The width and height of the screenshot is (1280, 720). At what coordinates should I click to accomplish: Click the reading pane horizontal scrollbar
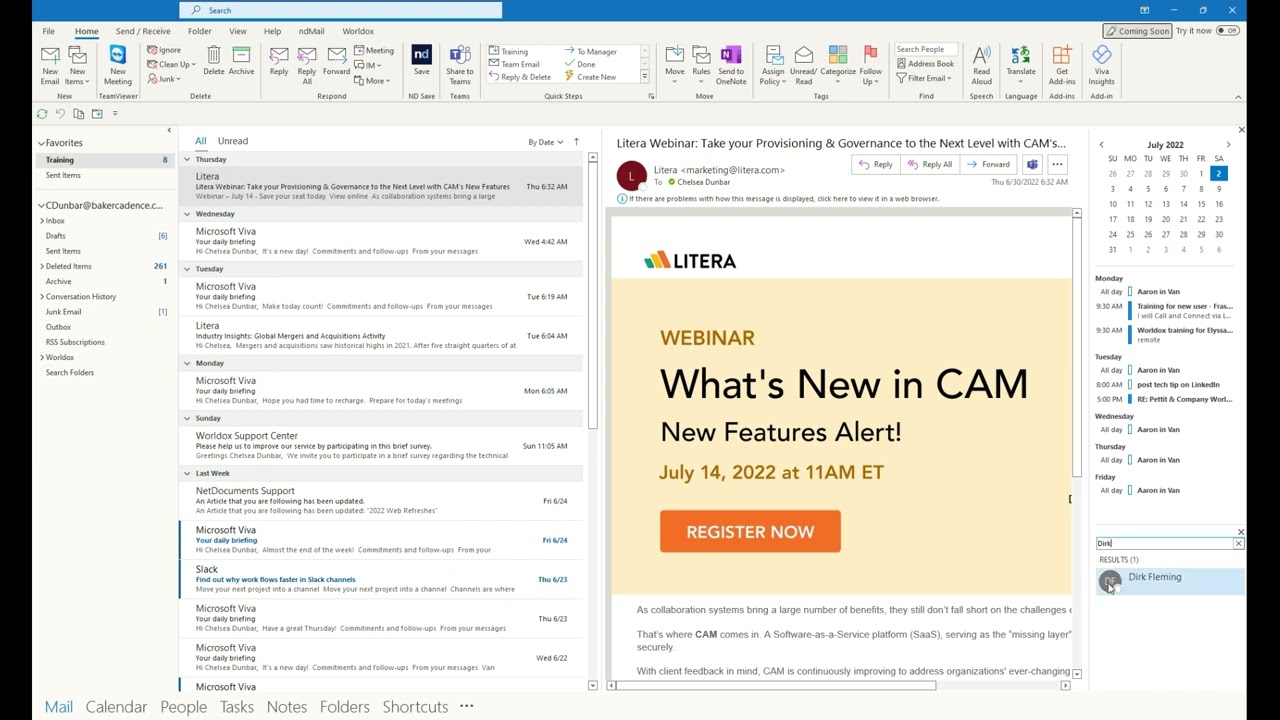coord(774,686)
